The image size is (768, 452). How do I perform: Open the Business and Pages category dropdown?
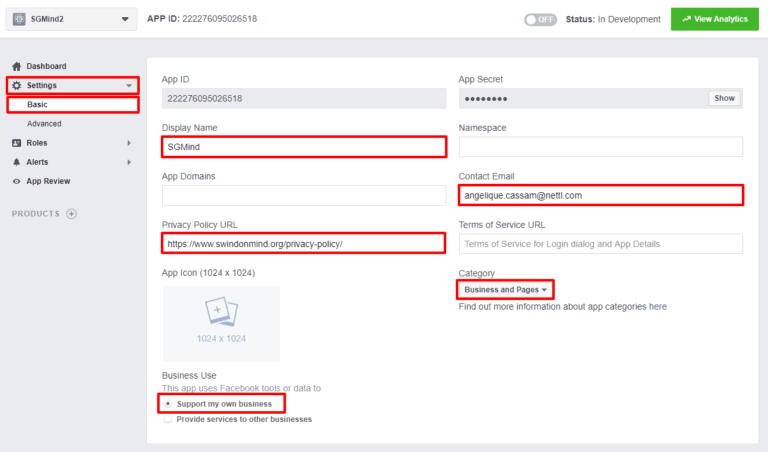[x=505, y=290]
